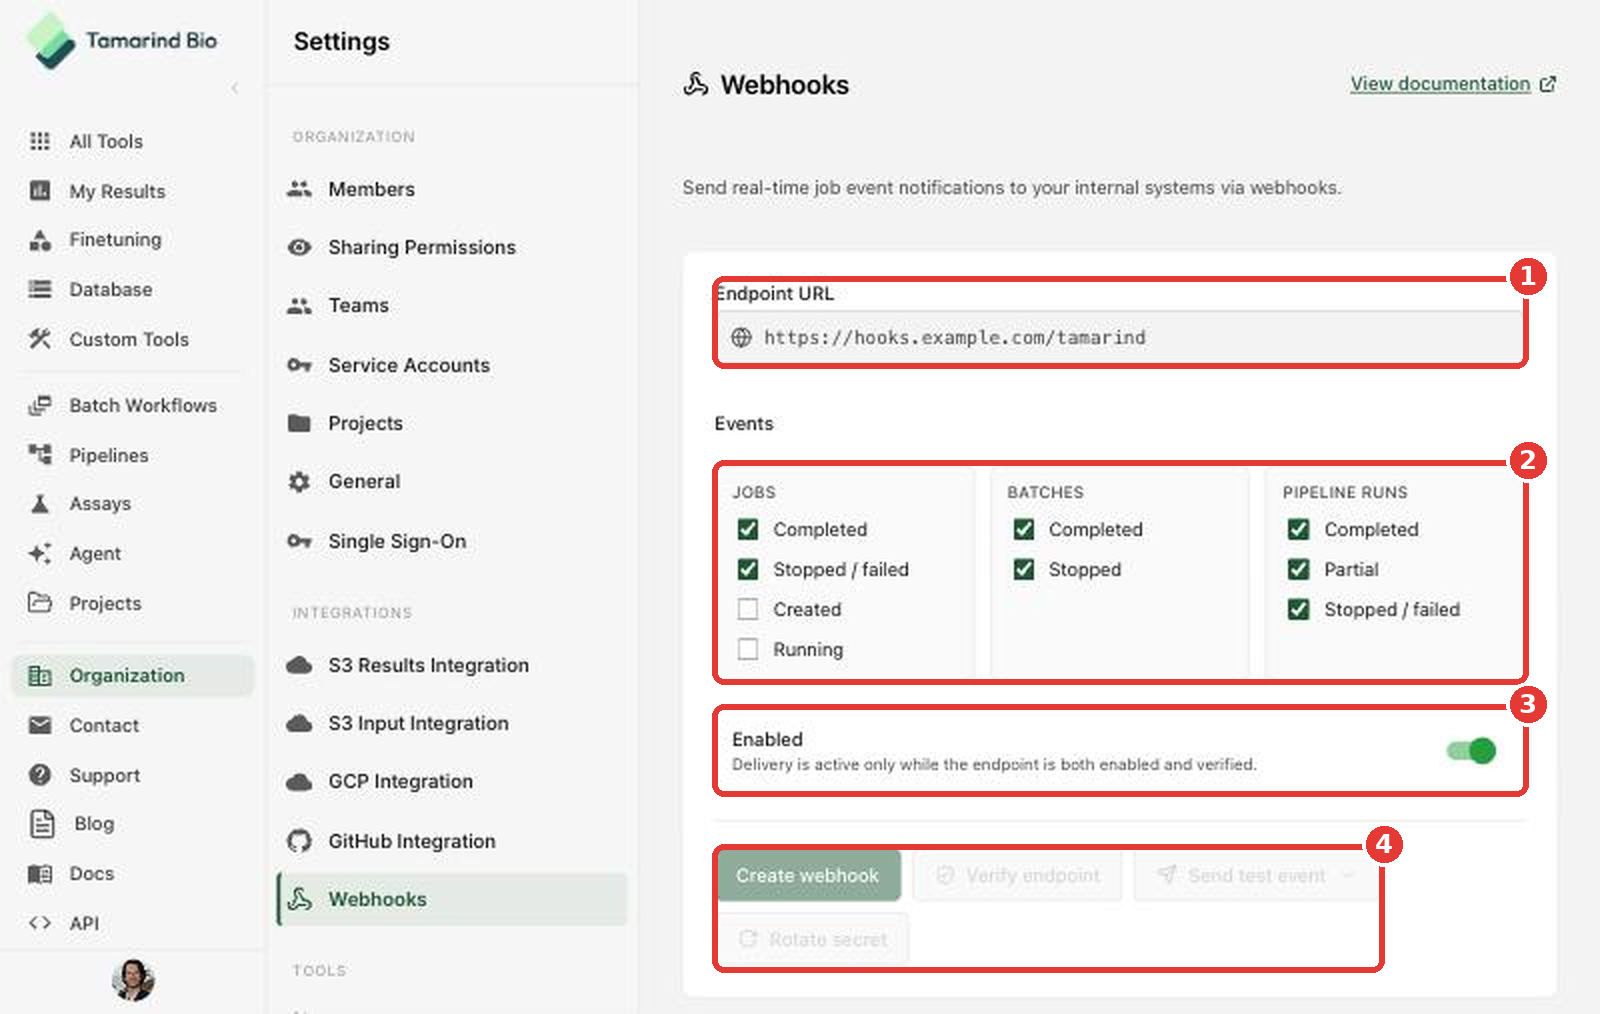Open Members settings section
Viewport: 1600px width, 1014px height.
452,189
